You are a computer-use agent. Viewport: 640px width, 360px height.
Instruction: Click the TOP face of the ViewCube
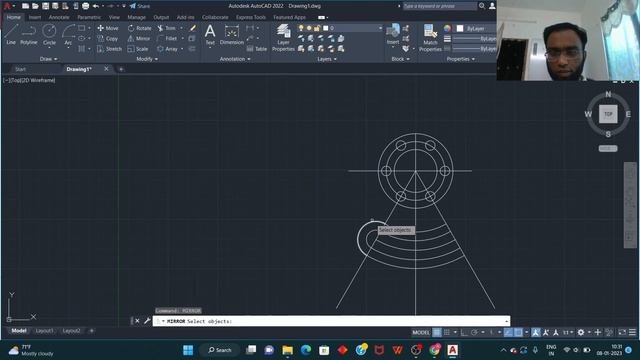tap(608, 114)
